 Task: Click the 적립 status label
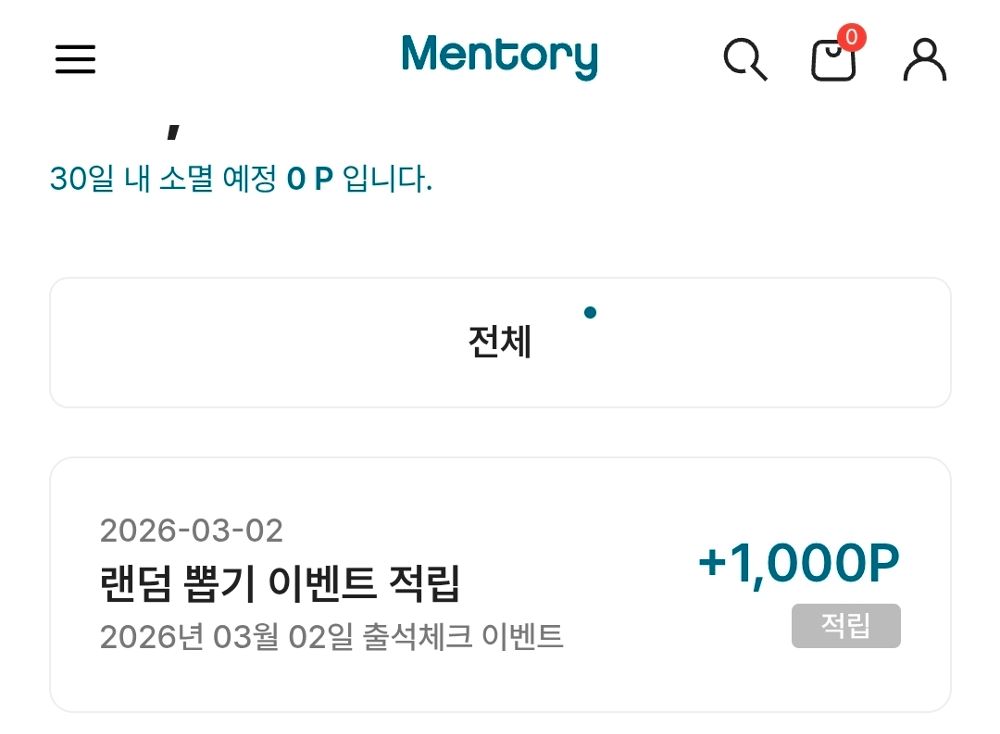pyautogui.click(x=846, y=626)
